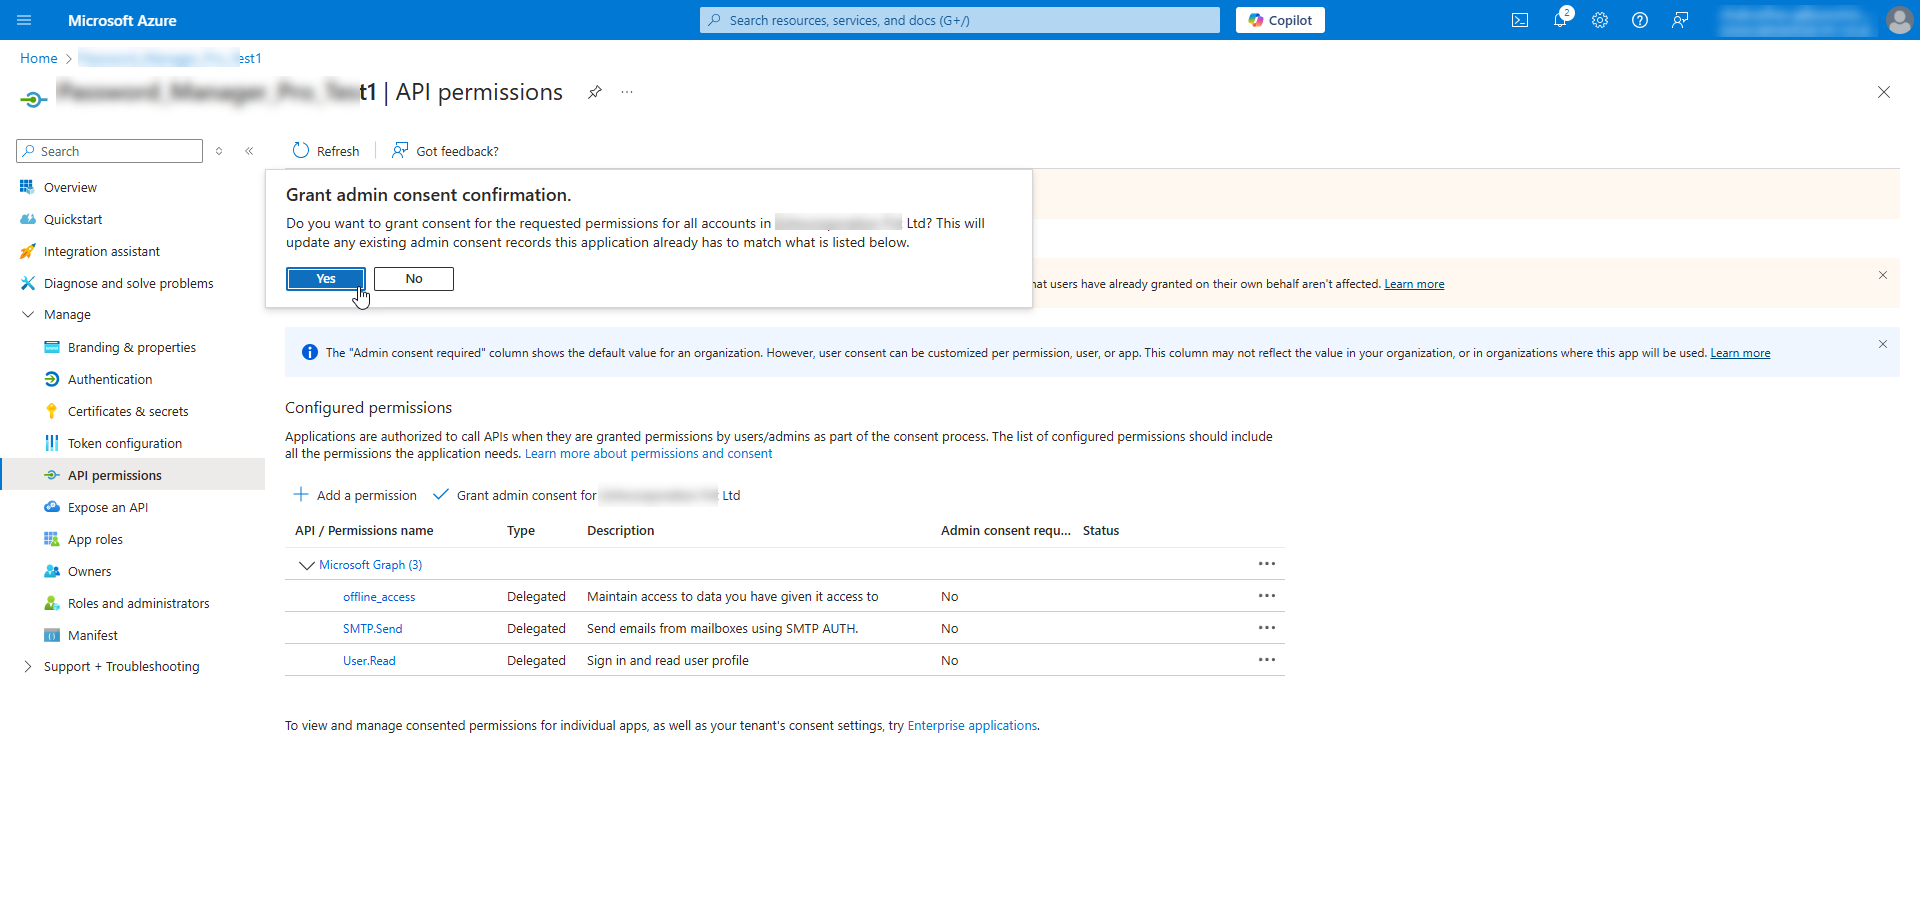Open Learn more about permissions and consent
This screenshot has height=918, width=1920.
pos(649,454)
